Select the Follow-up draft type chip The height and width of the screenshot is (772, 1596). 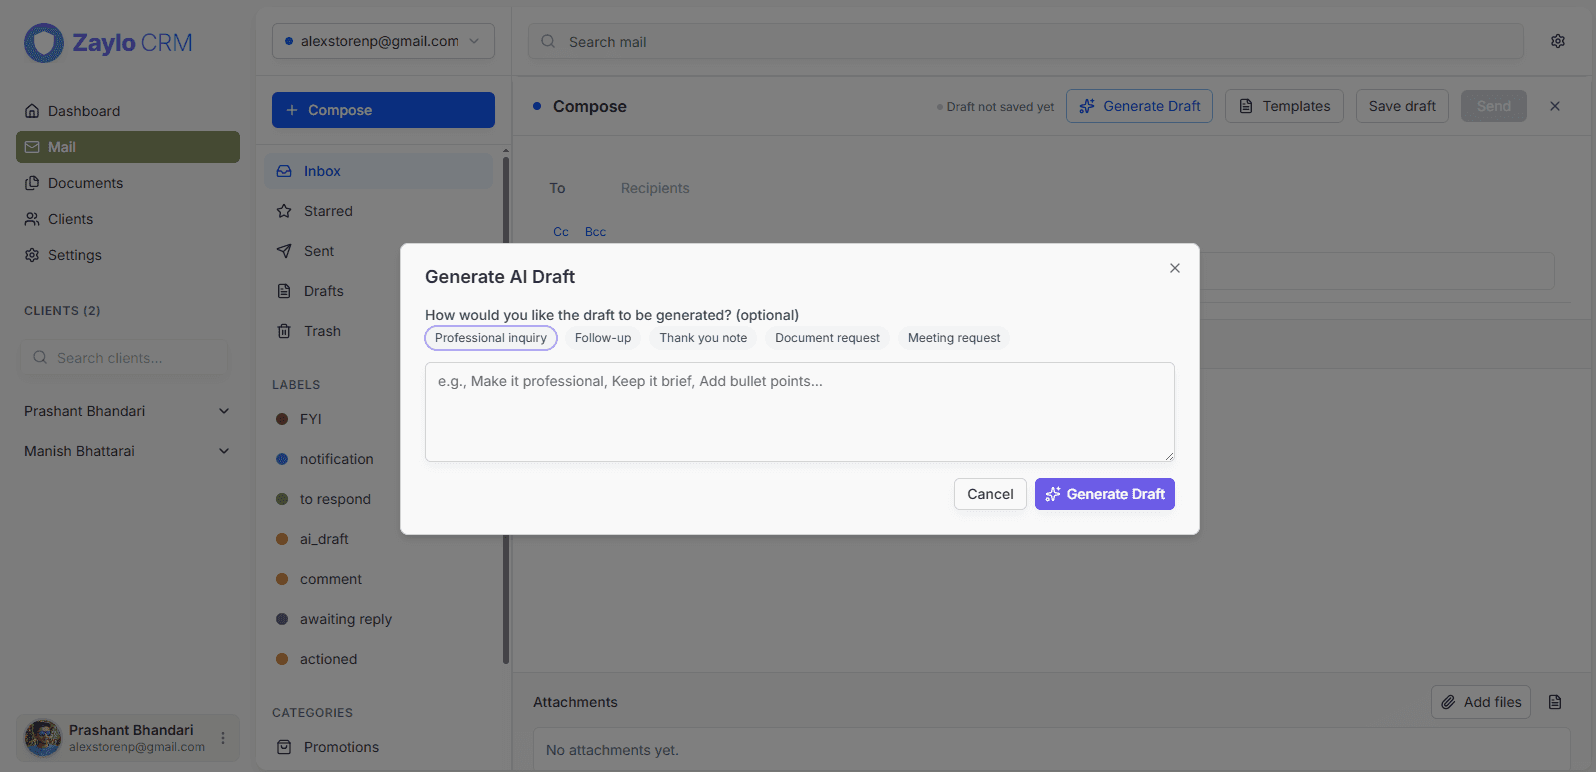603,338
